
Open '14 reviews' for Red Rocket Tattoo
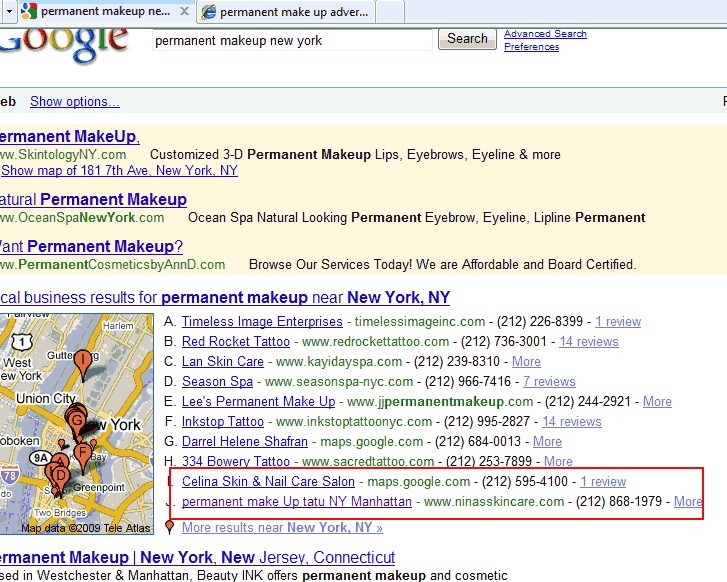(x=589, y=341)
